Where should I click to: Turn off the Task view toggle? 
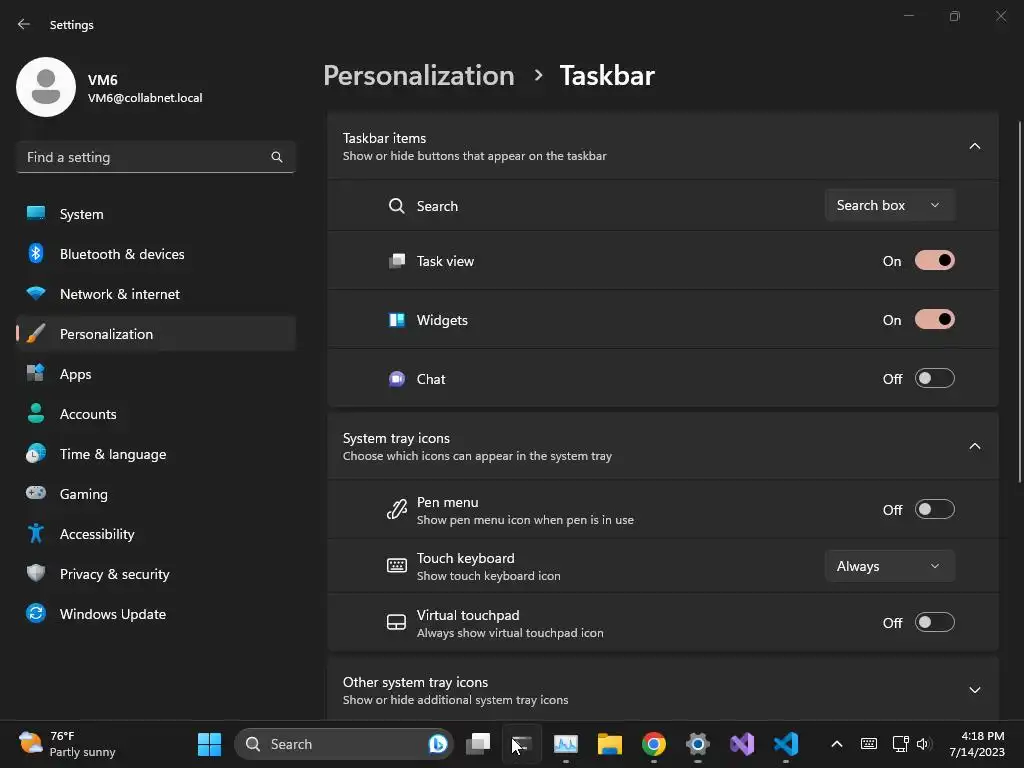click(935, 261)
